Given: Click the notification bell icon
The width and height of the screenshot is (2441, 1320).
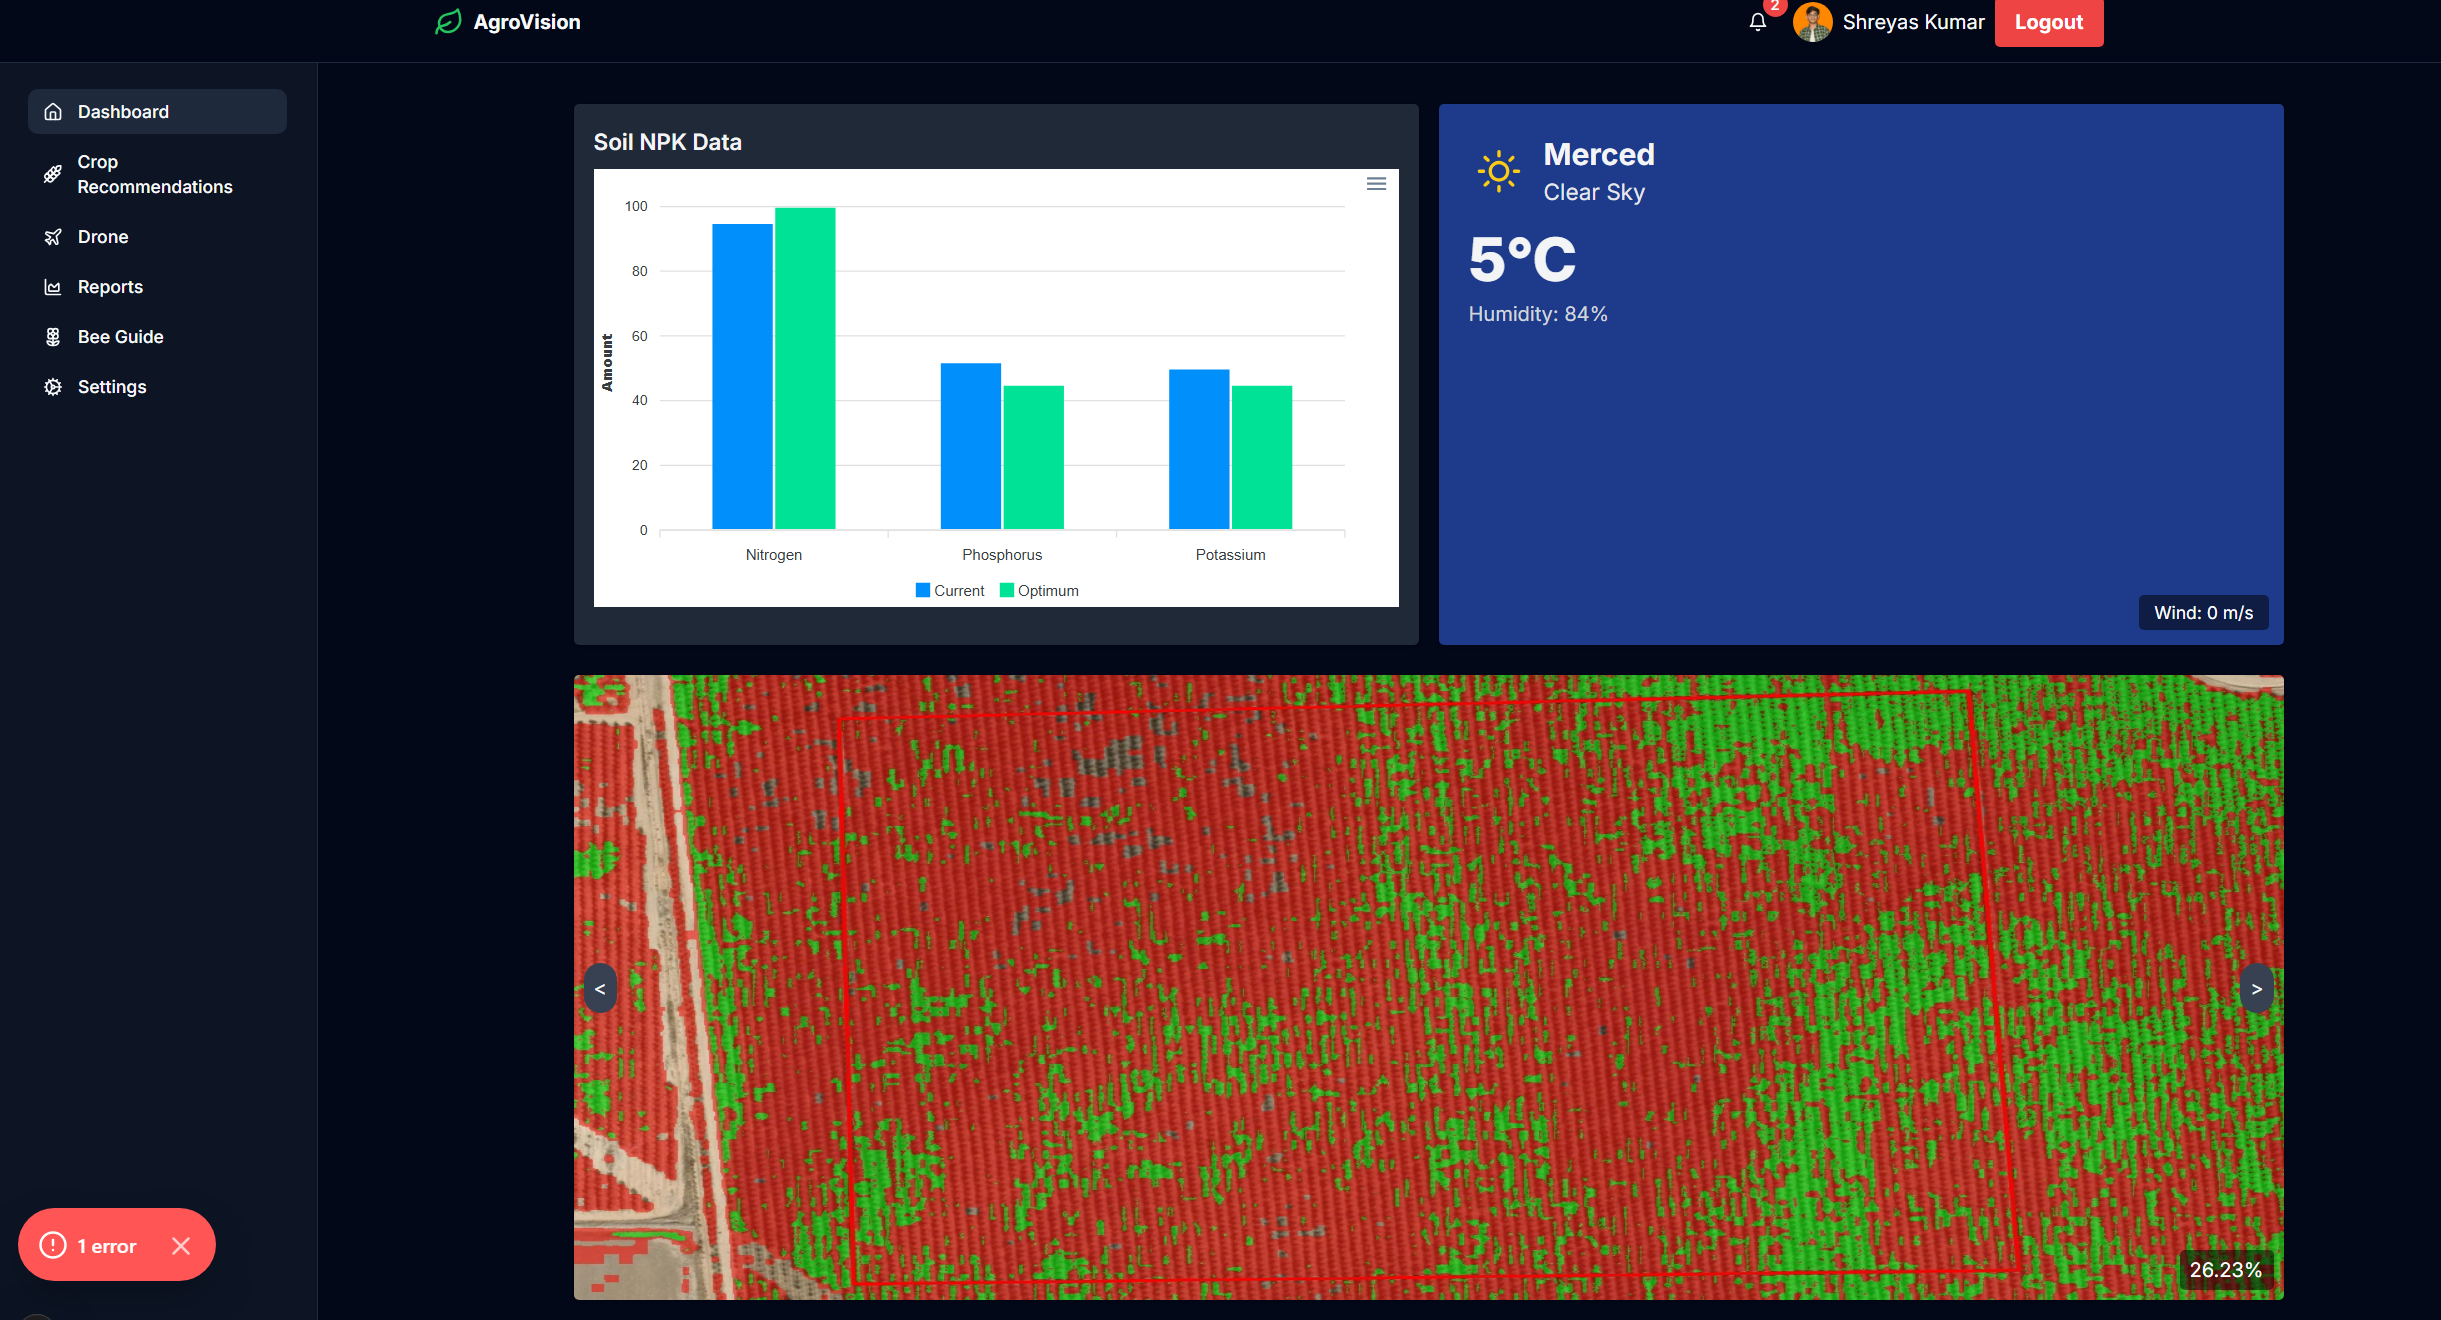Looking at the screenshot, I should click(1757, 22).
